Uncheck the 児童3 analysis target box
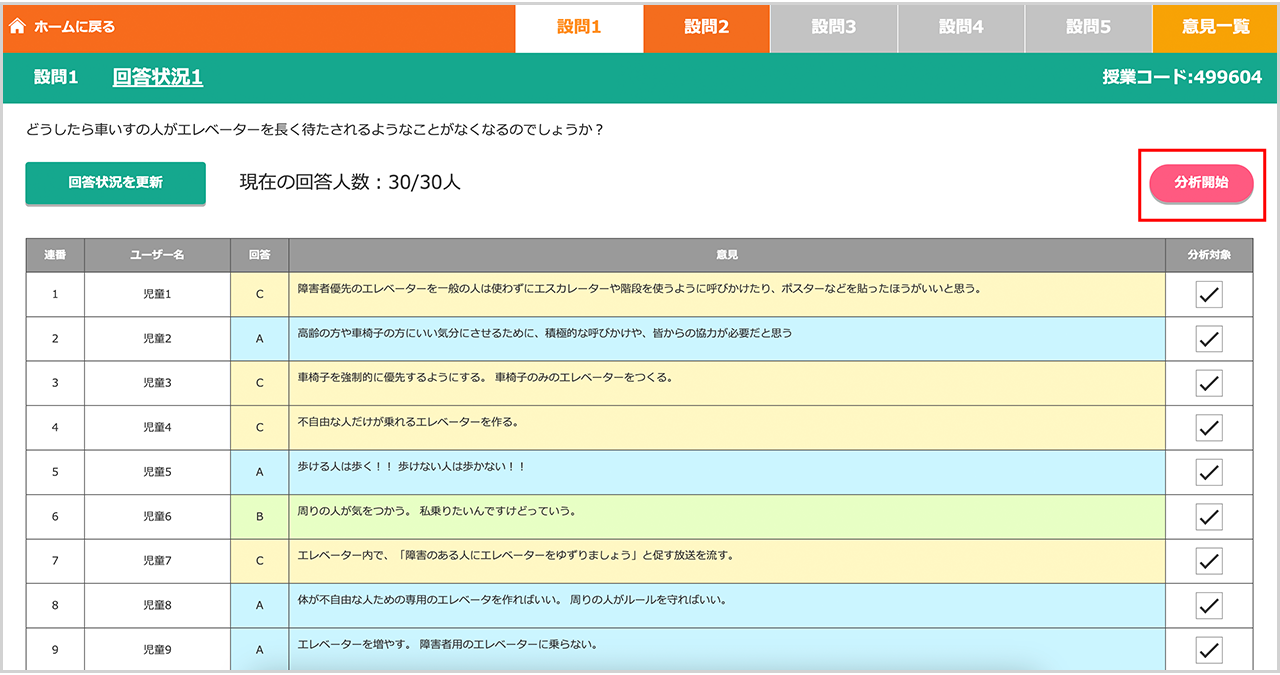The image size is (1280, 675). [x=1209, y=383]
